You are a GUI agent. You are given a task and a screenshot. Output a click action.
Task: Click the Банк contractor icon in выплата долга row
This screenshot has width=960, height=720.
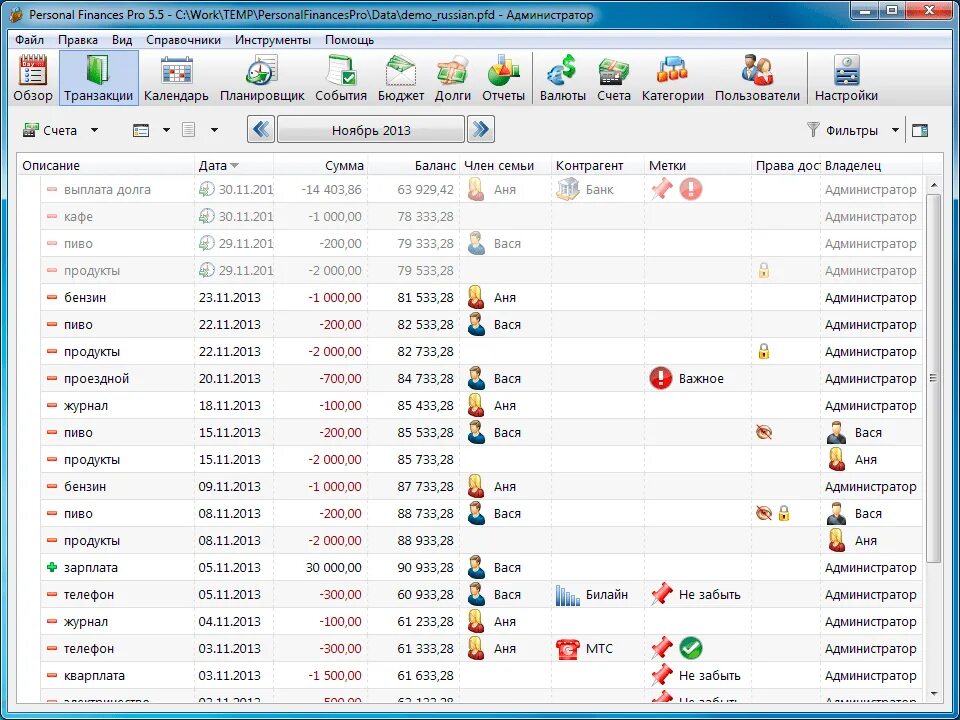[568, 189]
